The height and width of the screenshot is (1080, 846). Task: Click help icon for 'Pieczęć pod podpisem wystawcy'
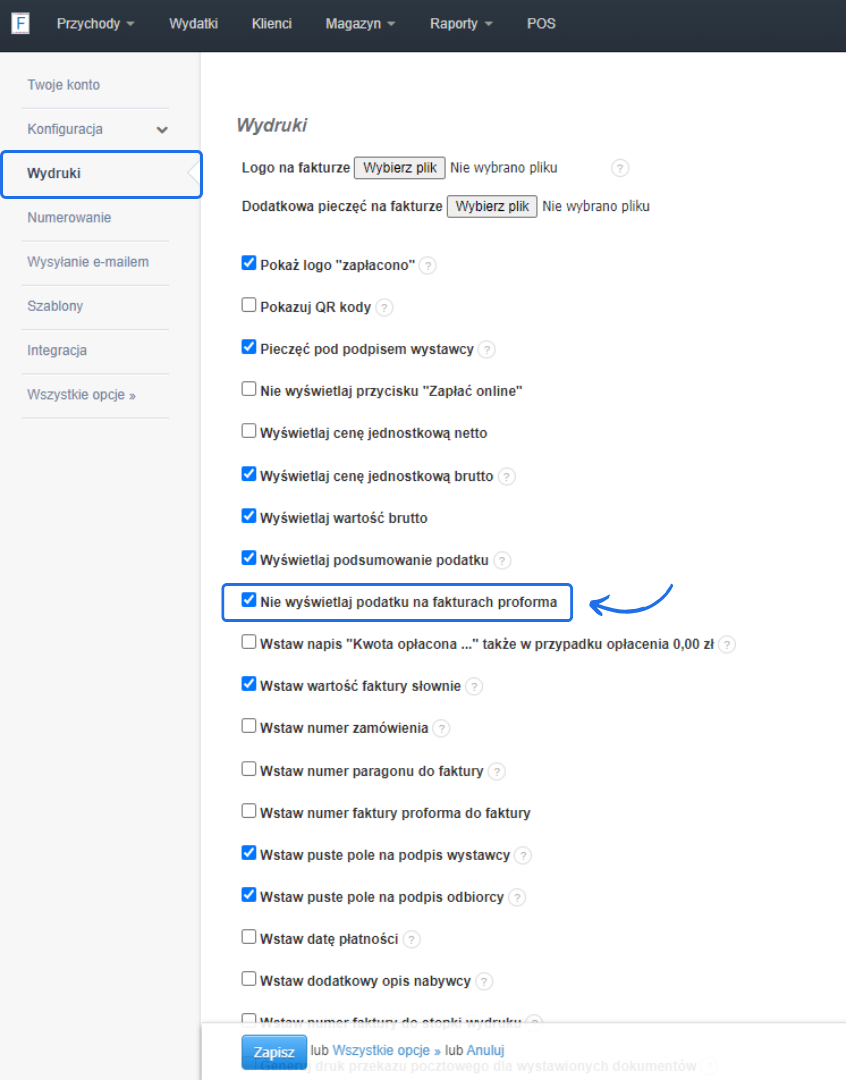487,350
